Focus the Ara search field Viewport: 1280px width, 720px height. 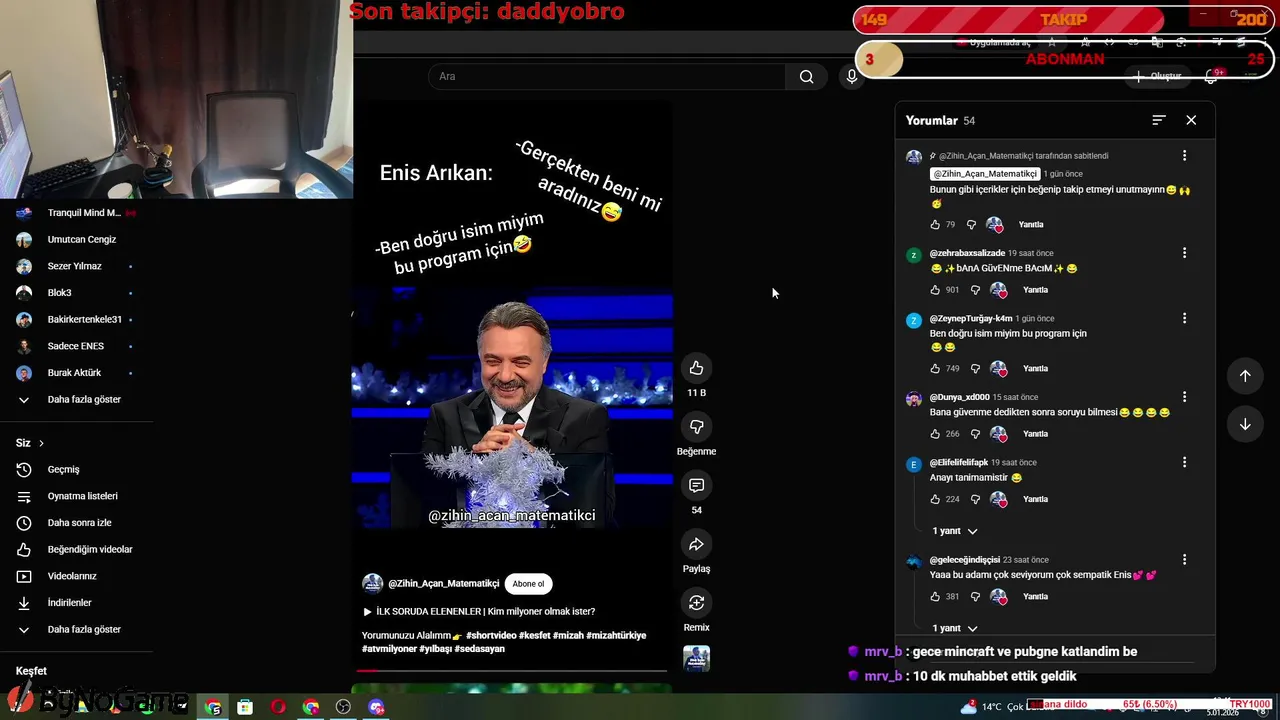tap(607, 77)
